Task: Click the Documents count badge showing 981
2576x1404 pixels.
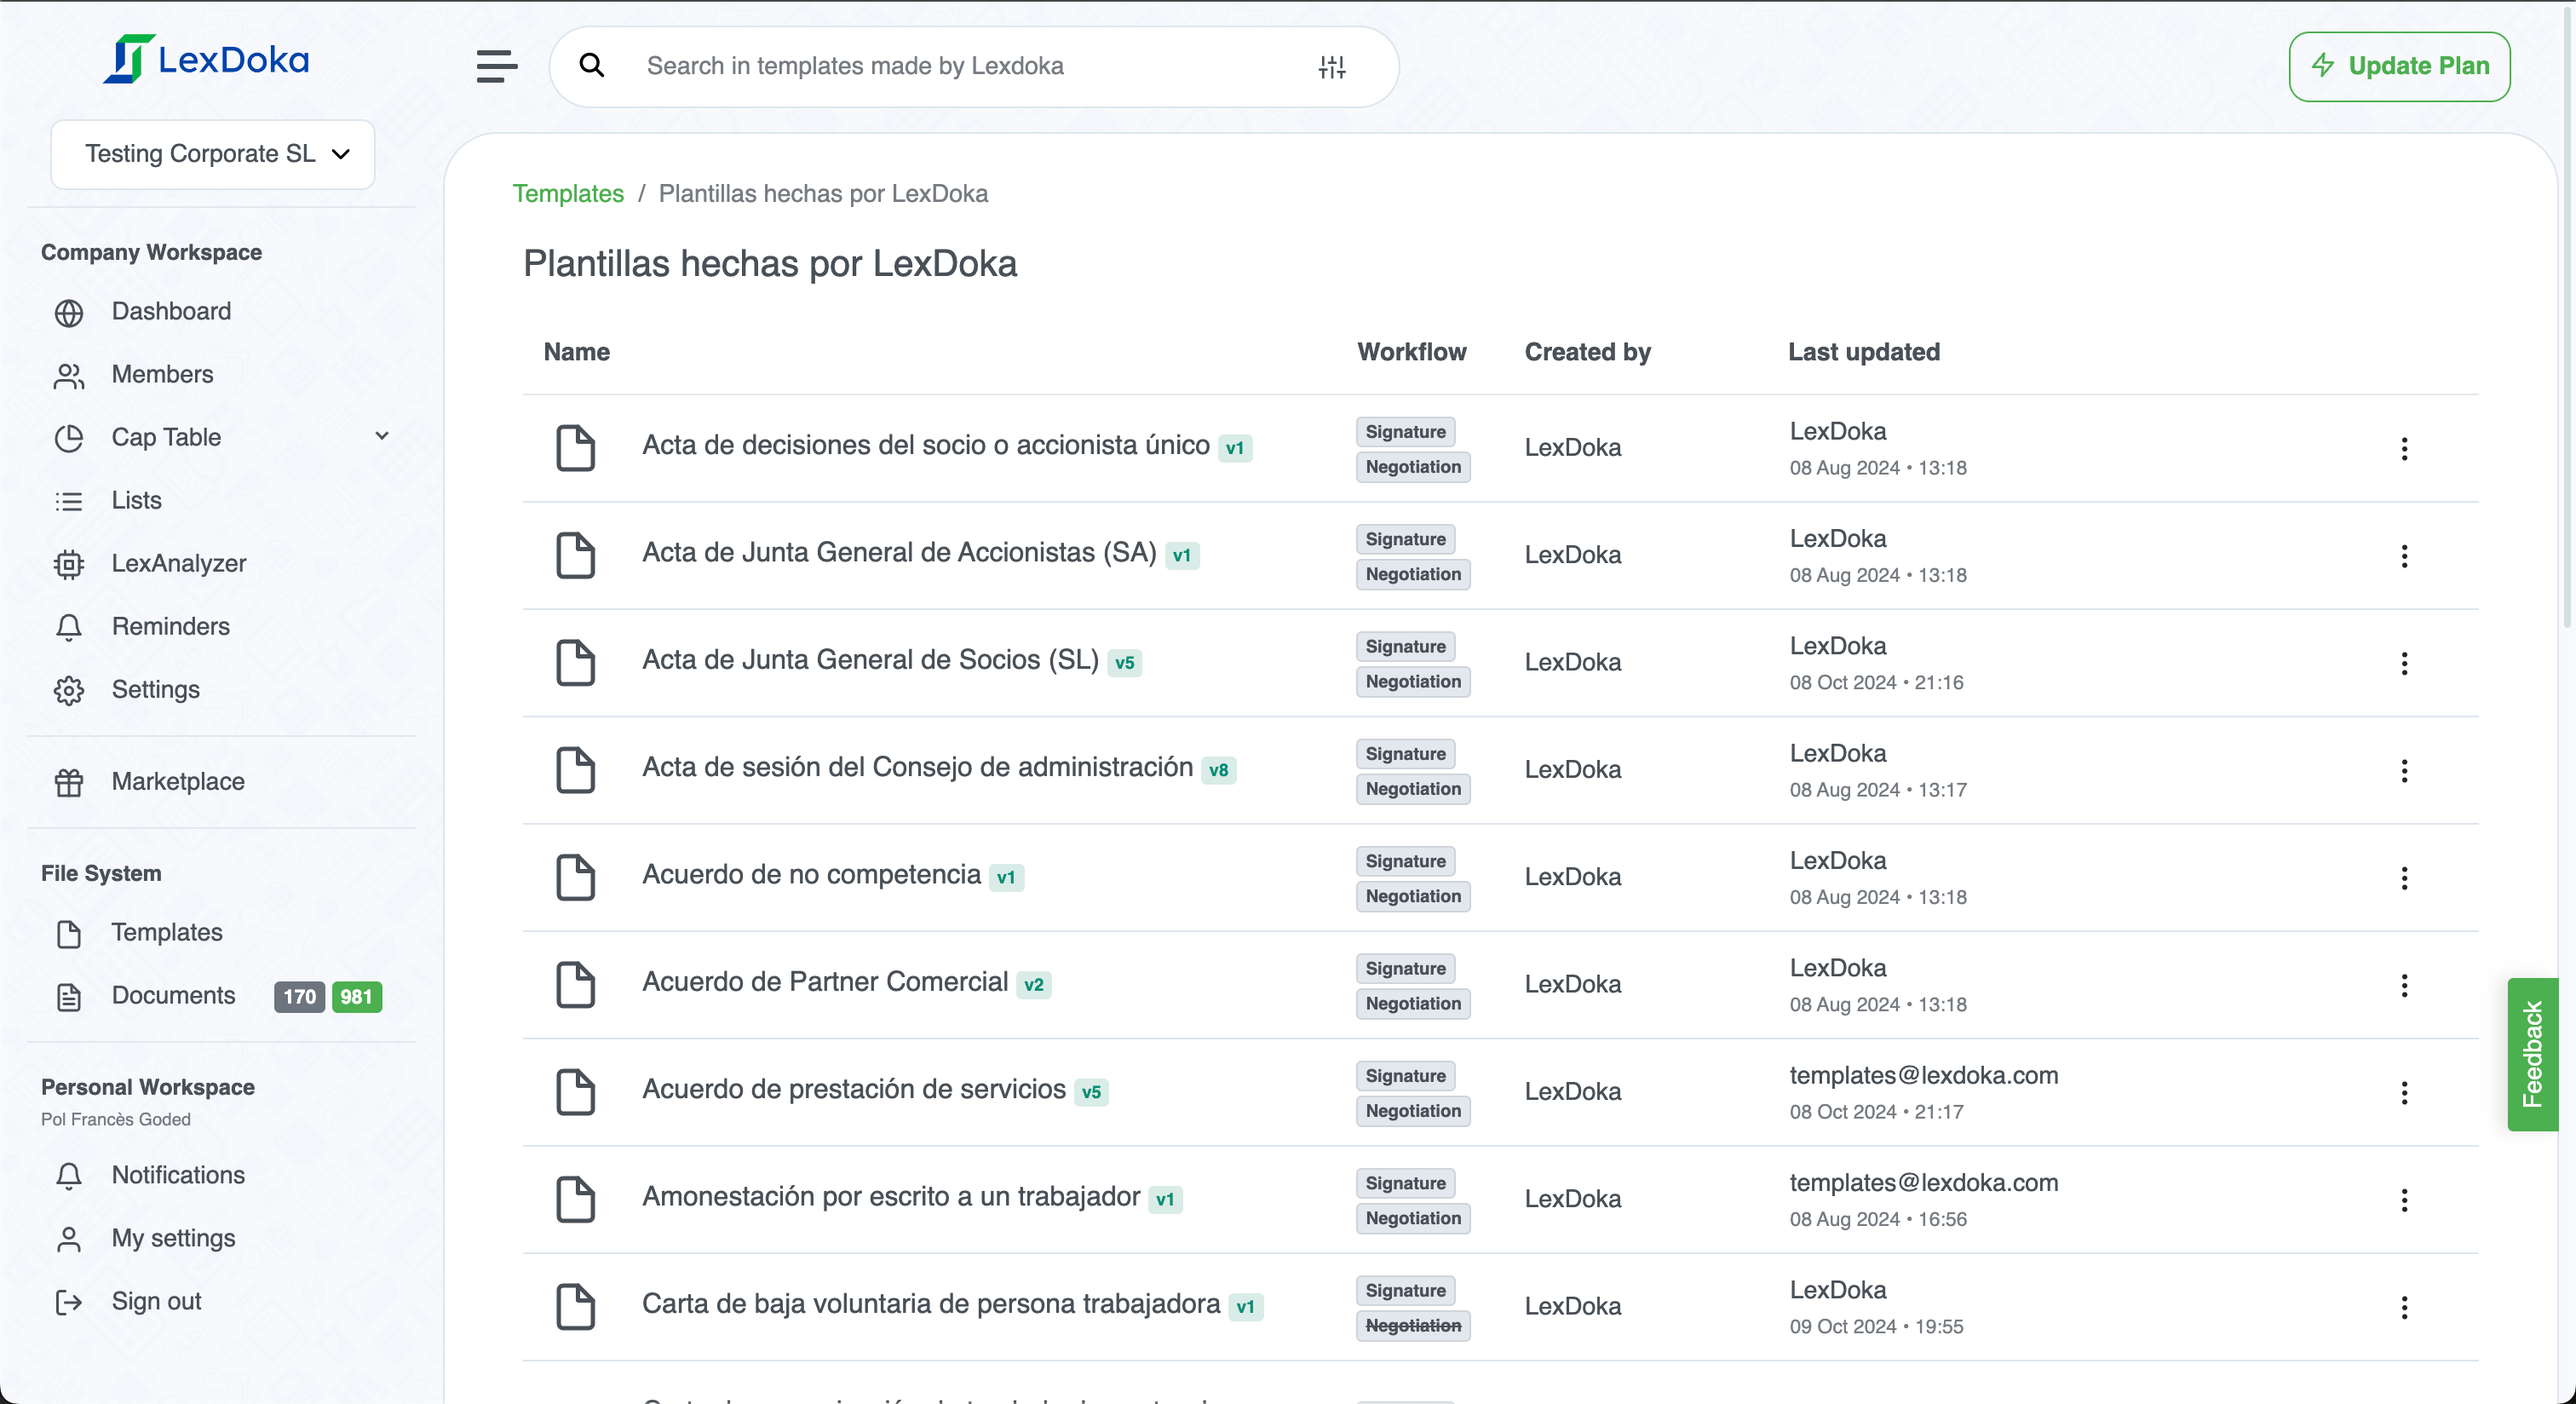Action: tap(357, 996)
